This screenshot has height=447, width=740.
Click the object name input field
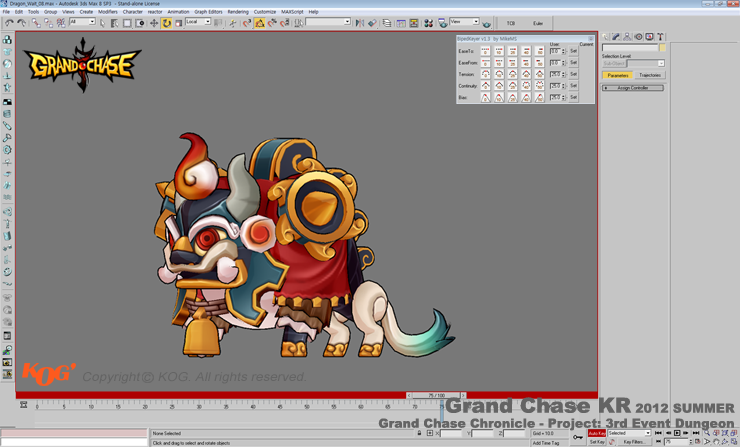[629, 48]
